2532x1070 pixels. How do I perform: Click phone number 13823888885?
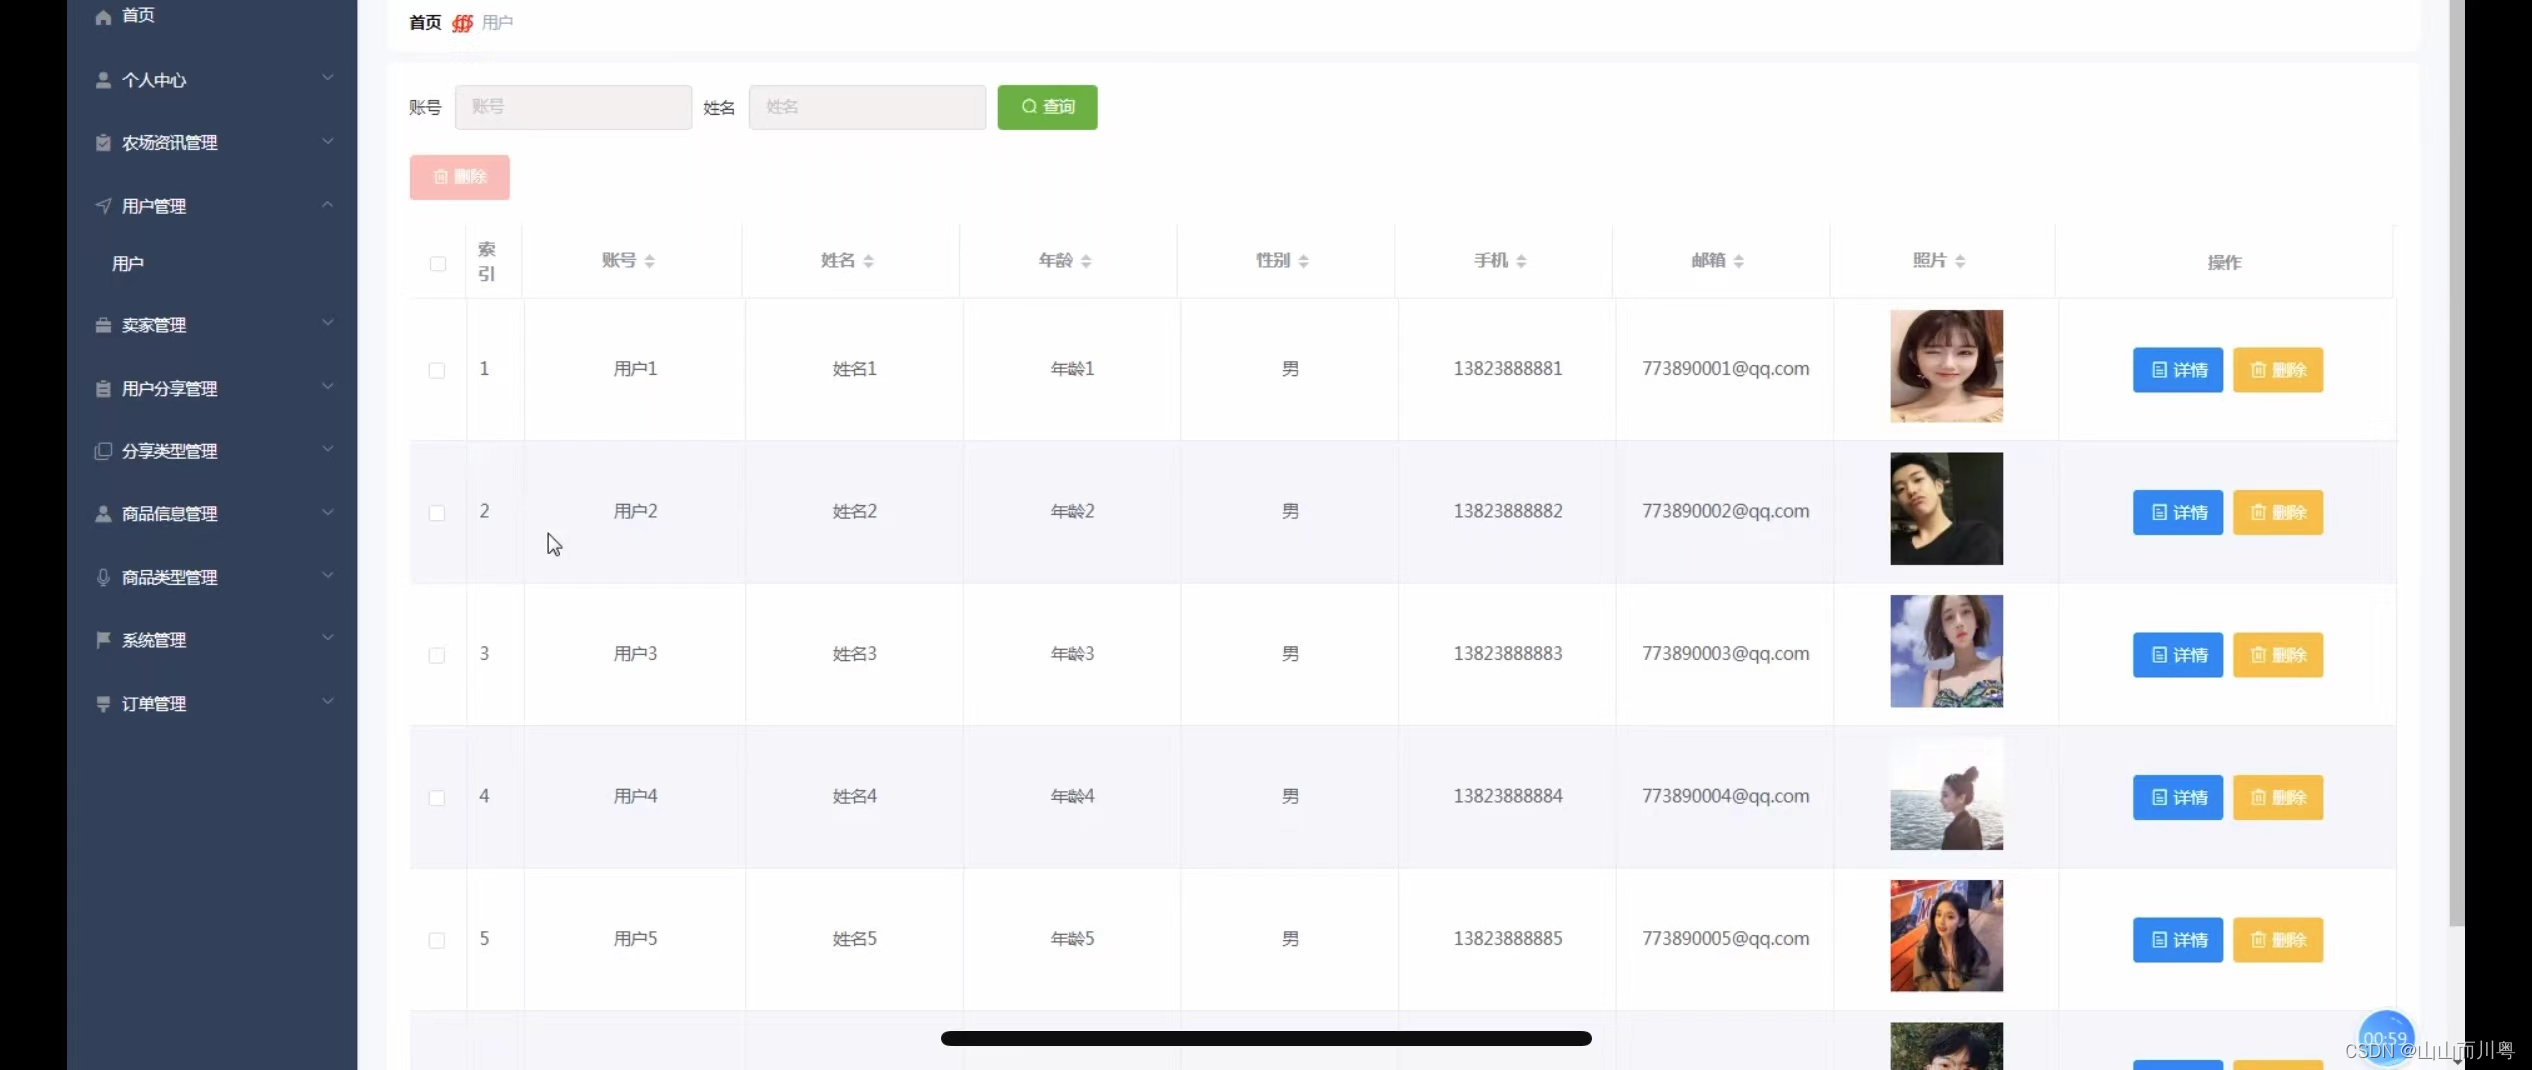click(x=1507, y=939)
